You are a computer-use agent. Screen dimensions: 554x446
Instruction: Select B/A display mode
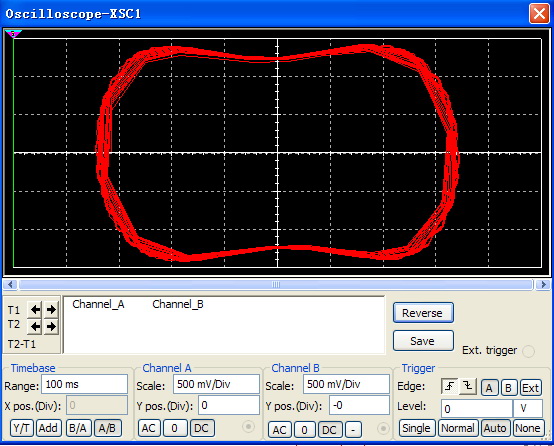[x=78, y=428]
